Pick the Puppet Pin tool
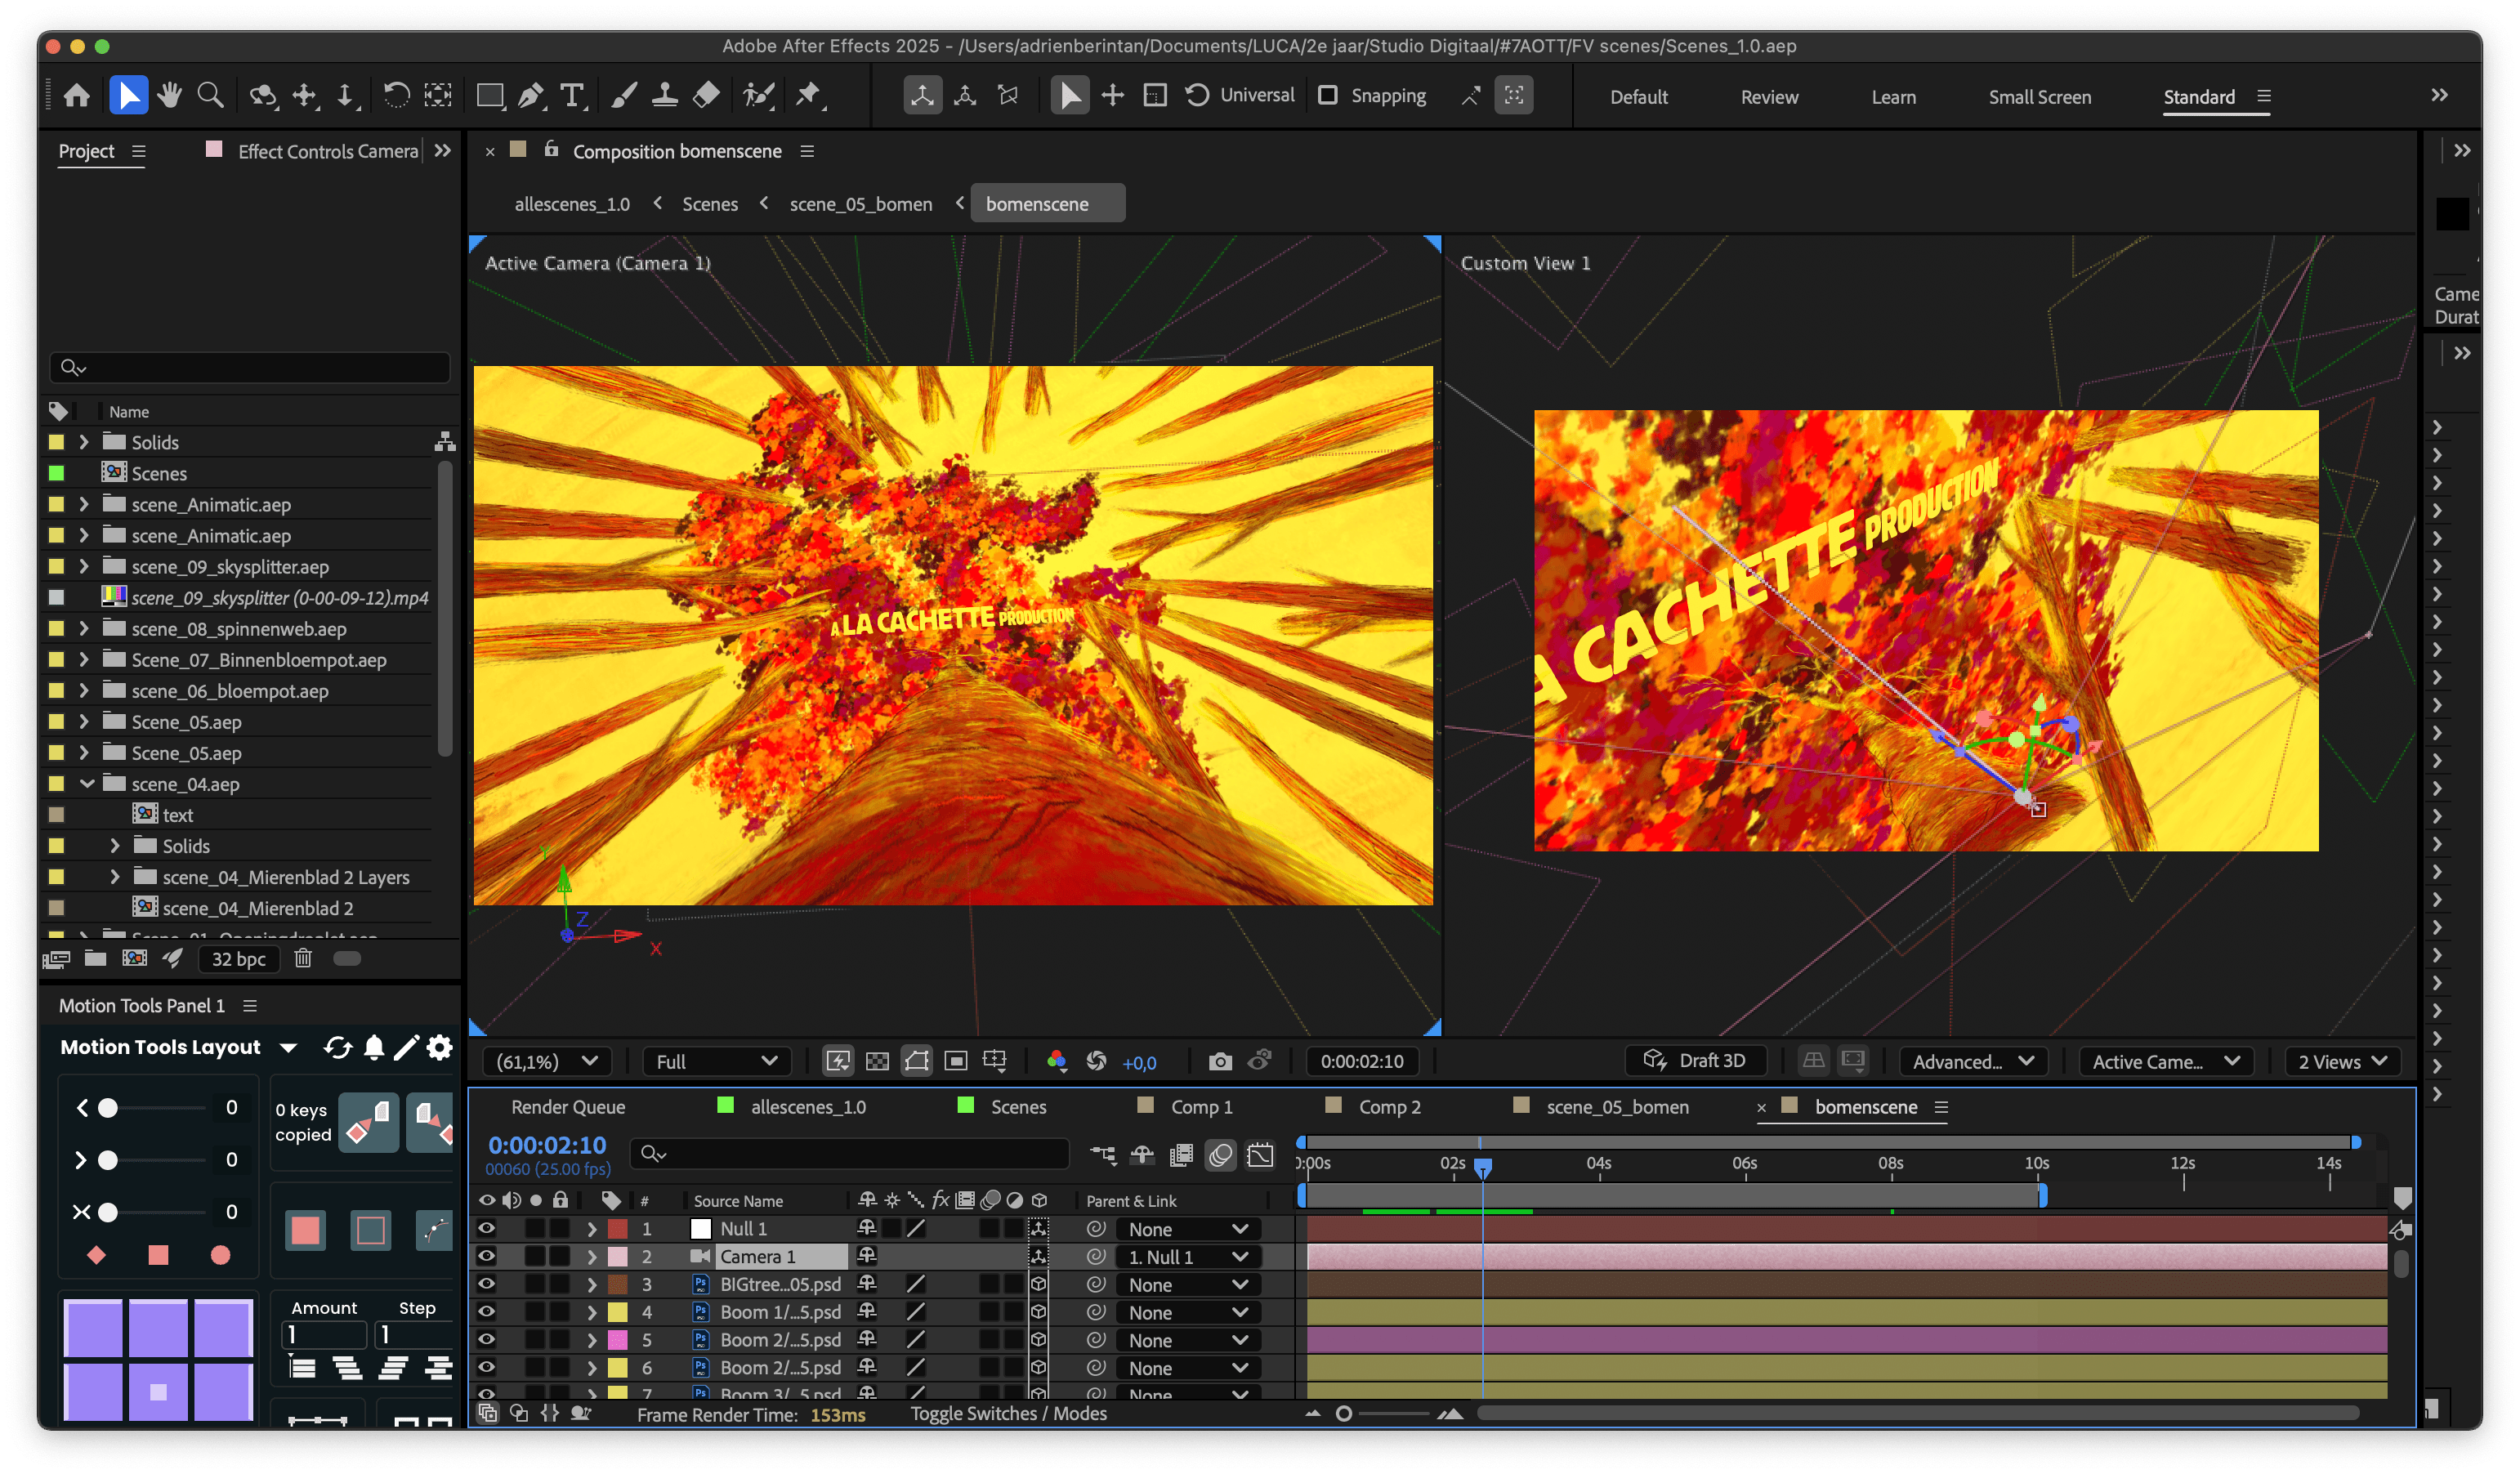This screenshot has width=2520, height=1474. click(x=808, y=96)
